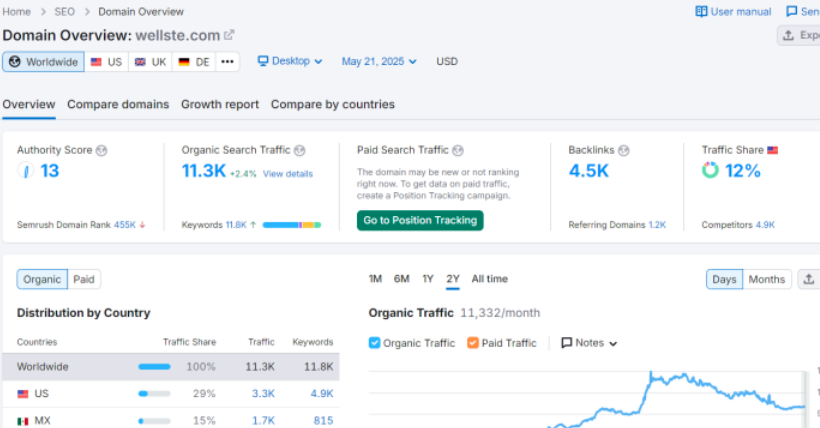This screenshot has width=820, height=428.
Task: Set chart range to All time
Action: pos(489,279)
